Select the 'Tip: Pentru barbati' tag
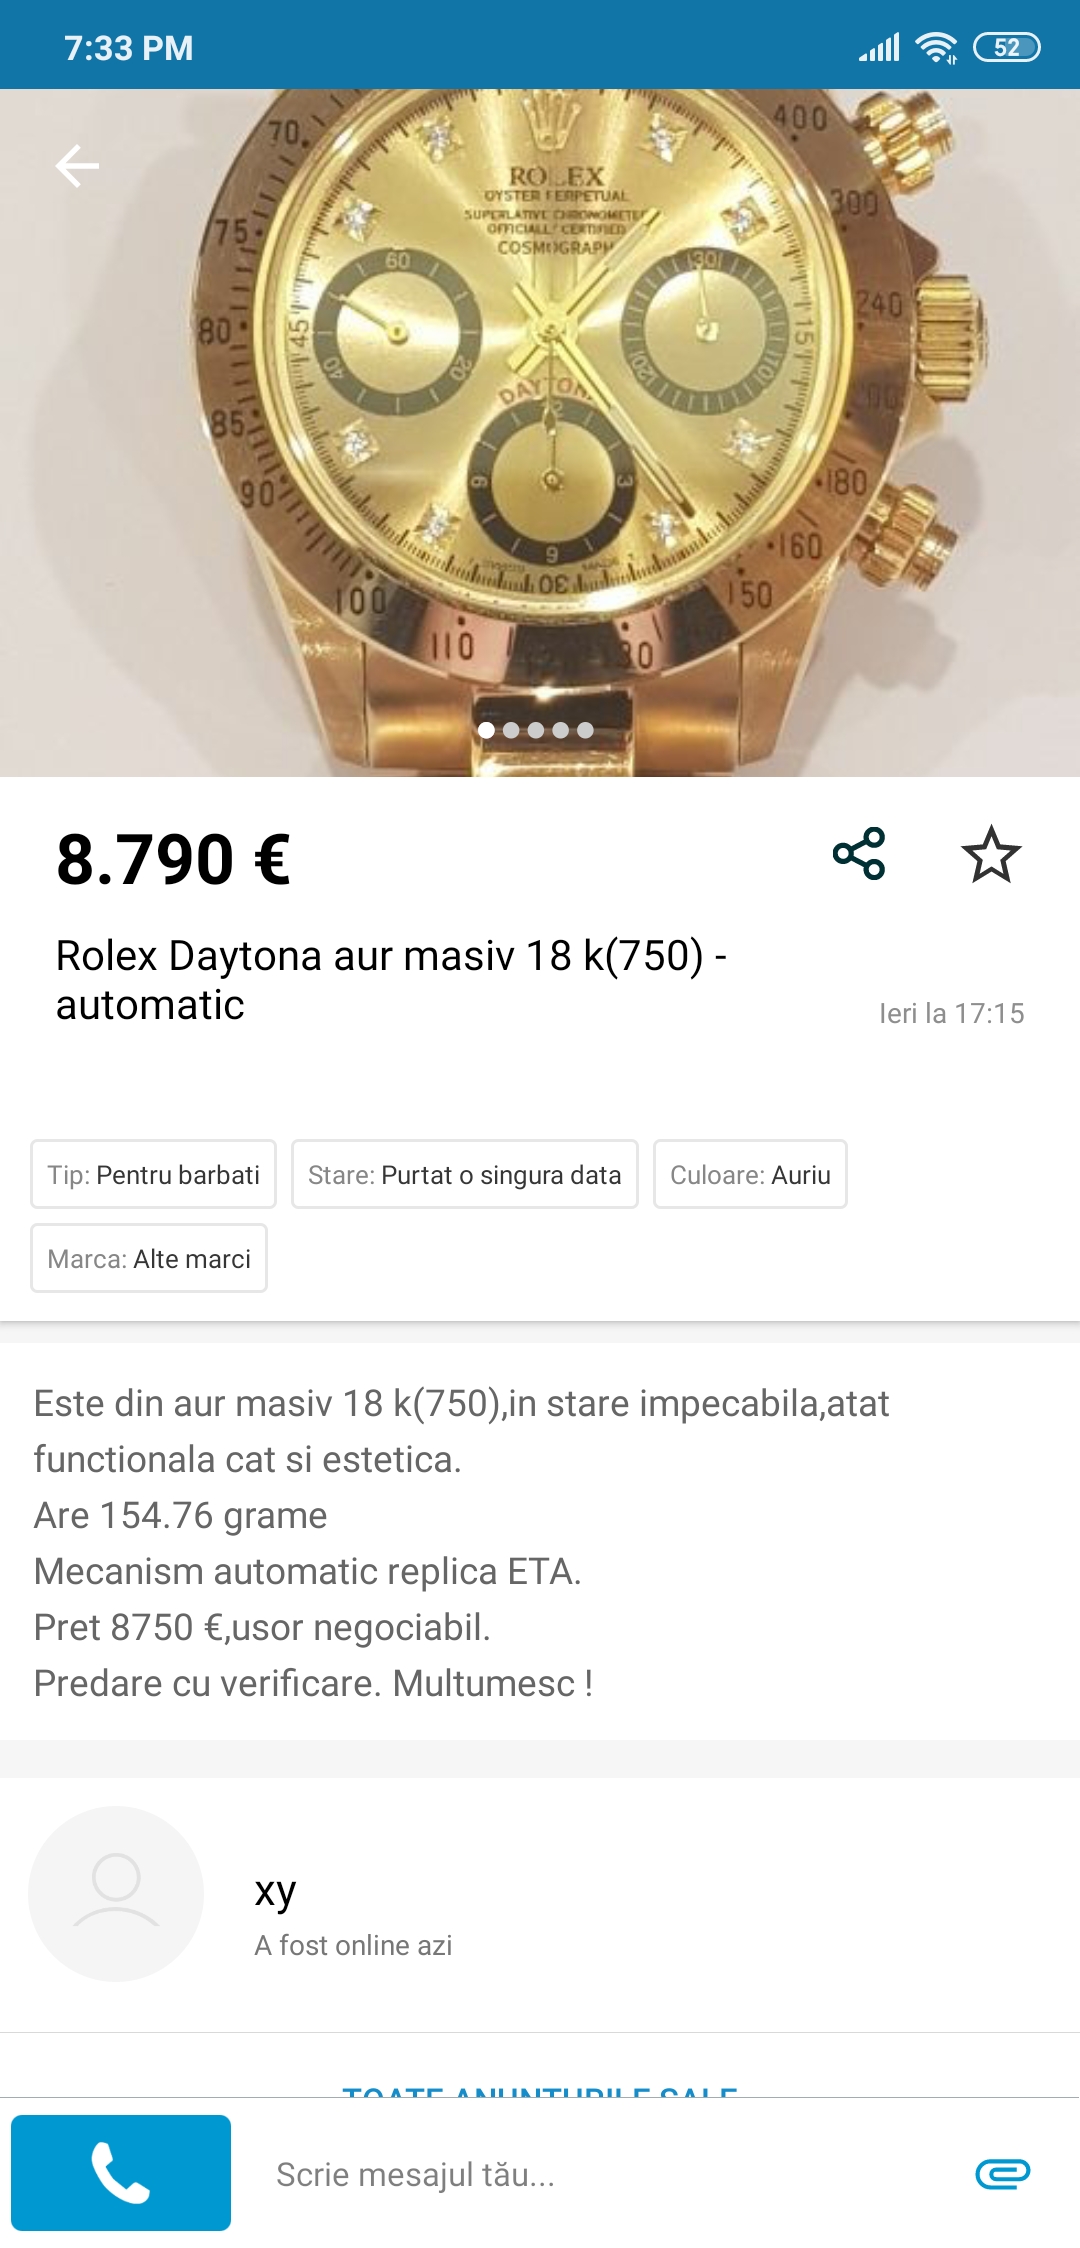Image resolution: width=1080 pixels, height=2248 pixels. (153, 1174)
